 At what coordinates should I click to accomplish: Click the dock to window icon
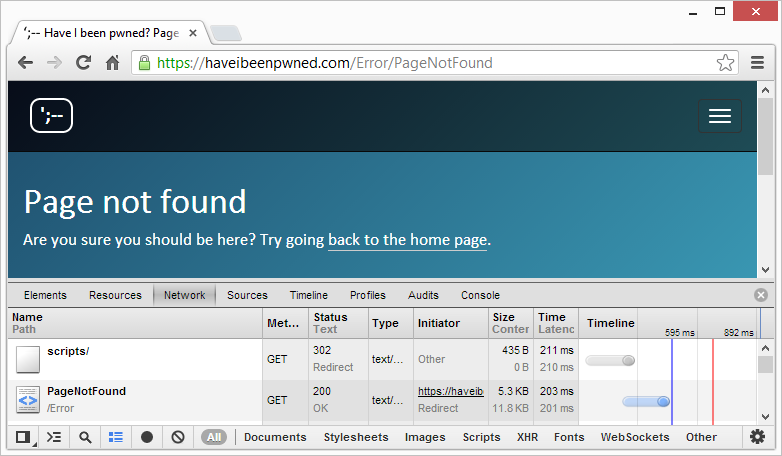click(23, 438)
